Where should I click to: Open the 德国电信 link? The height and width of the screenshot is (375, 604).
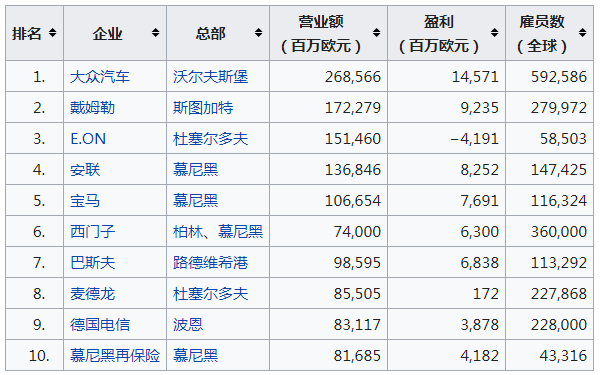point(100,325)
